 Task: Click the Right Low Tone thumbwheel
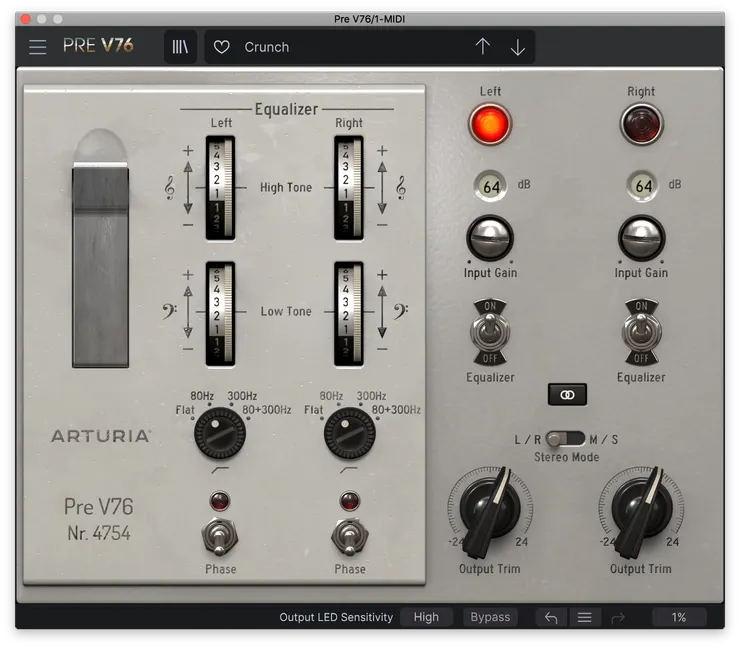(349, 314)
